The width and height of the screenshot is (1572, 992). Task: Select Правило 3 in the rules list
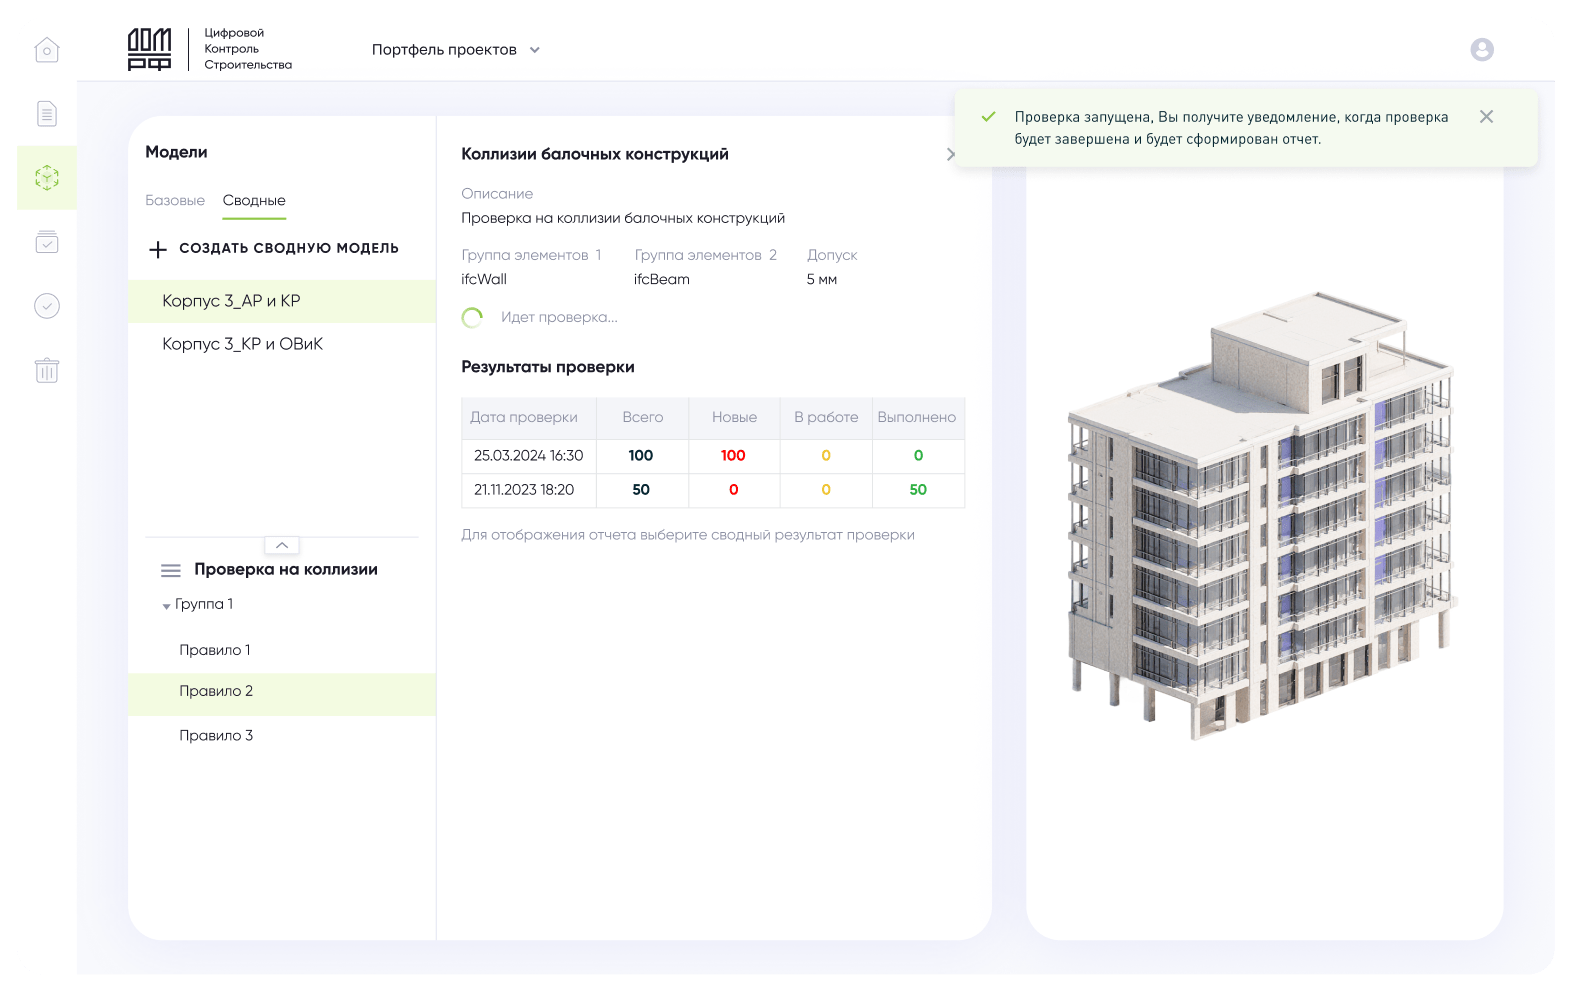click(216, 736)
